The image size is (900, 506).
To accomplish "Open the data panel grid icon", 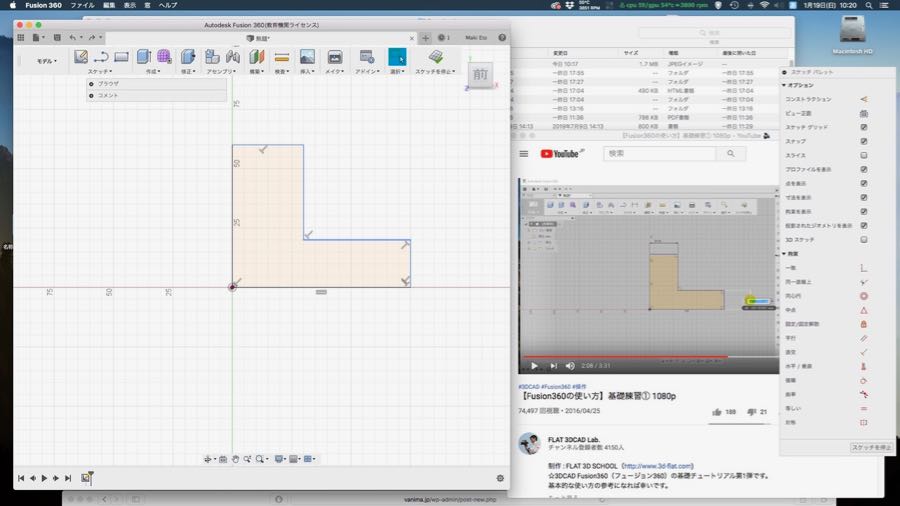I will pos(21,37).
